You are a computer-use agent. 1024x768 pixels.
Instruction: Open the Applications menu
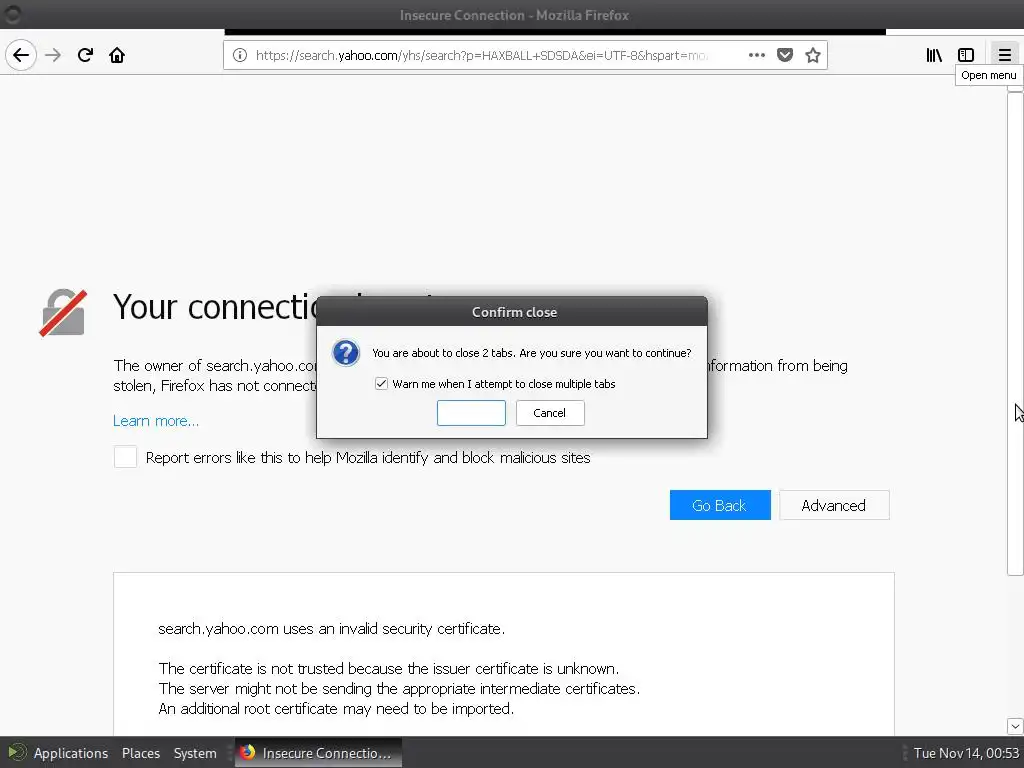[x=71, y=753]
